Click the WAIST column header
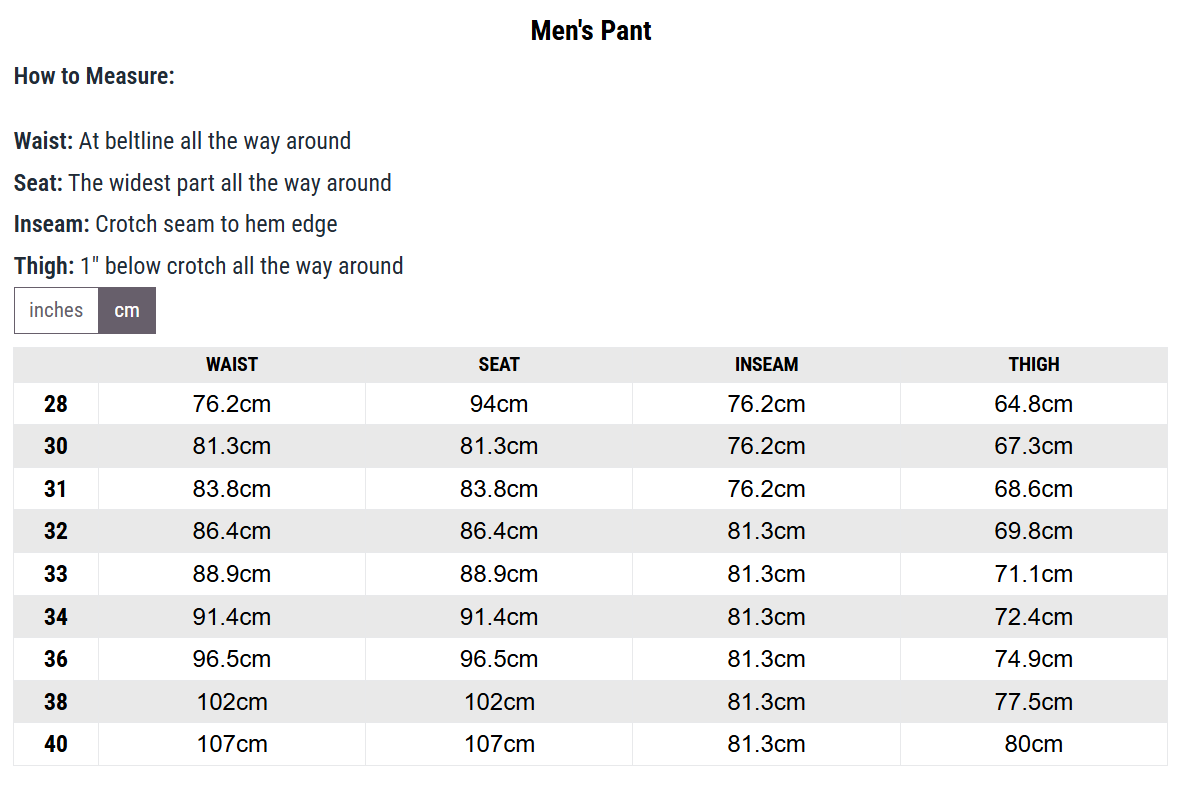The image size is (1184, 797). [232, 365]
